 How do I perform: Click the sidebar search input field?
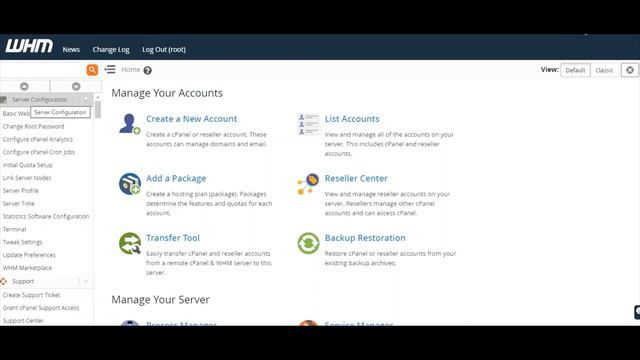[43, 70]
